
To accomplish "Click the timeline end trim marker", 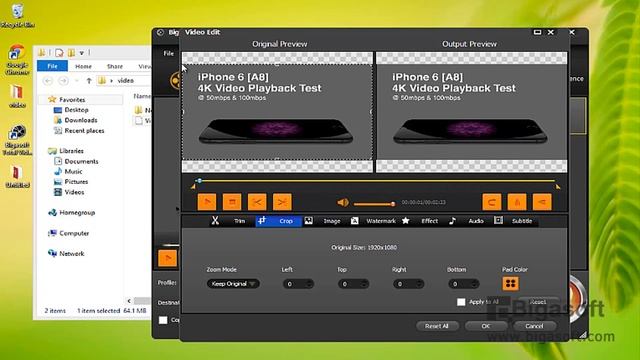I will tap(558, 187).
